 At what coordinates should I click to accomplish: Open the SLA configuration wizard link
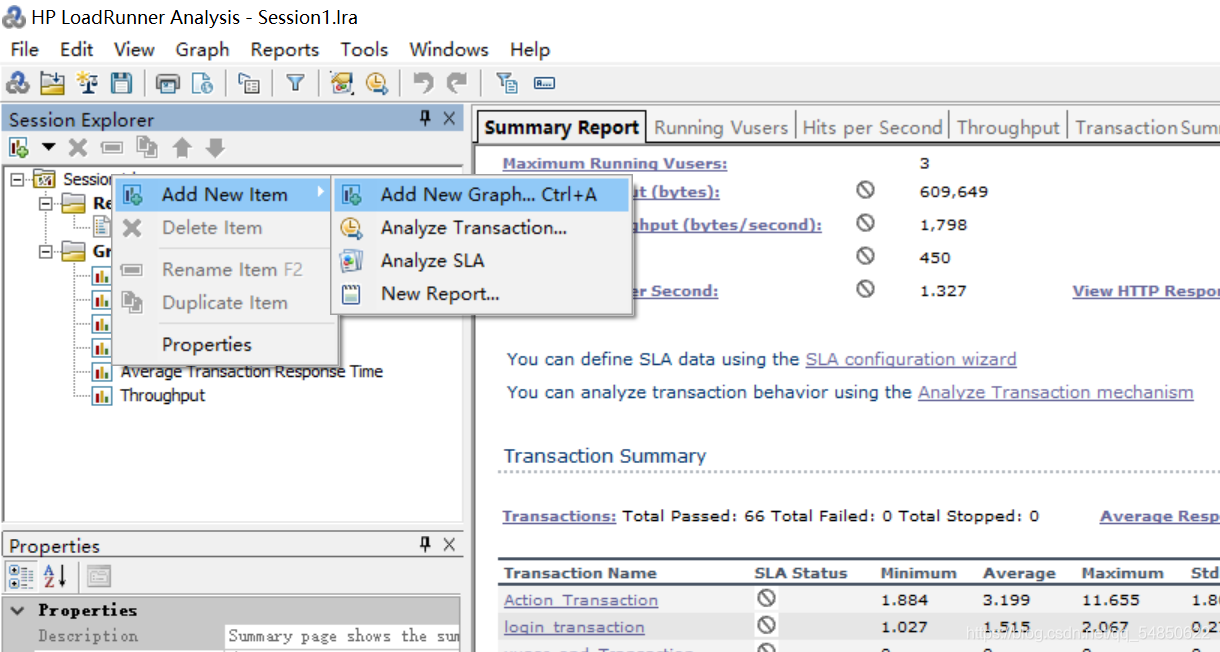911,359
